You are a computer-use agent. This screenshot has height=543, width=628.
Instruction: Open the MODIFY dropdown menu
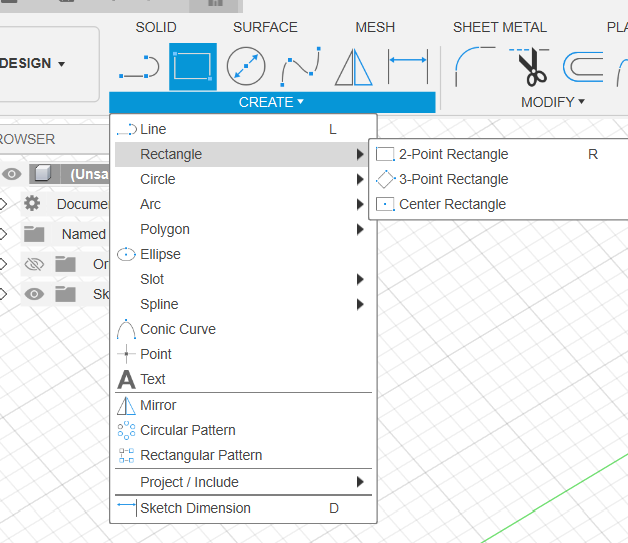pyautogui.click(x=553, y=102)
